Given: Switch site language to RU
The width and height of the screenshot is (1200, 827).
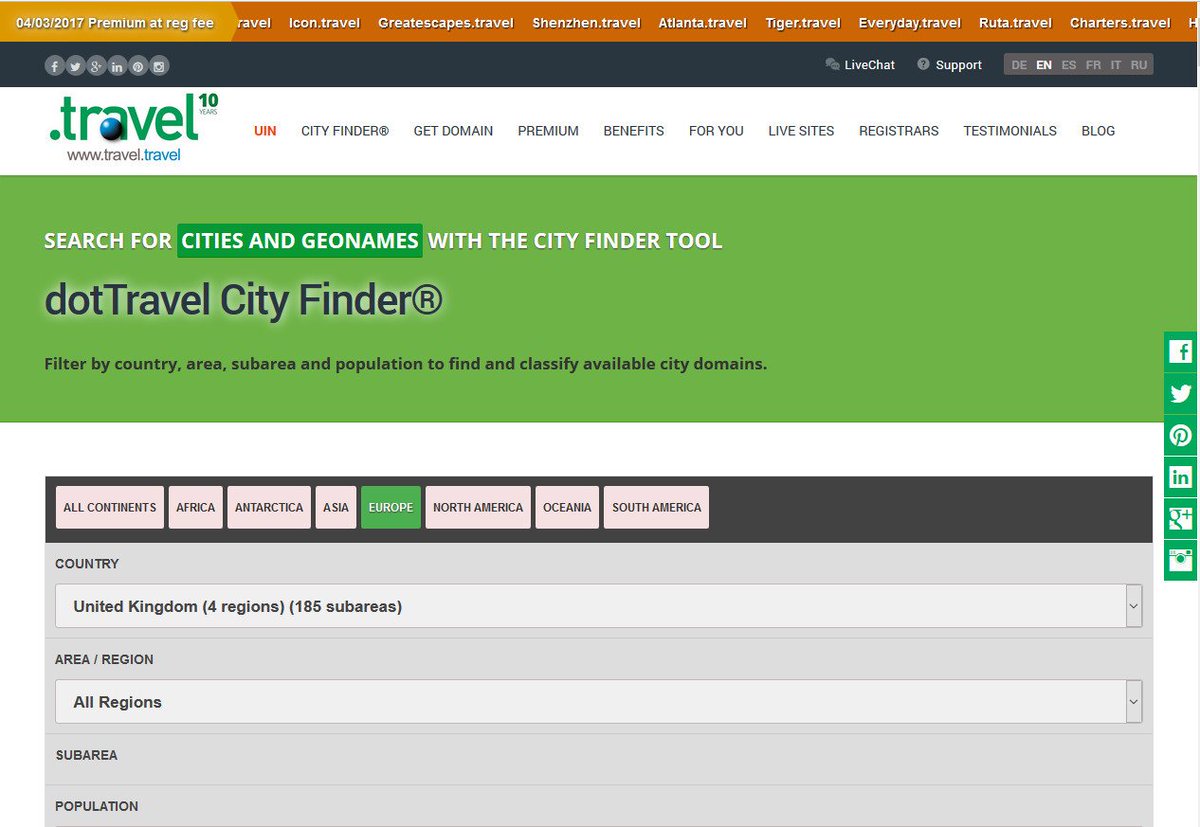Looking at the screenshot, I should click(x=1139, y=65).
